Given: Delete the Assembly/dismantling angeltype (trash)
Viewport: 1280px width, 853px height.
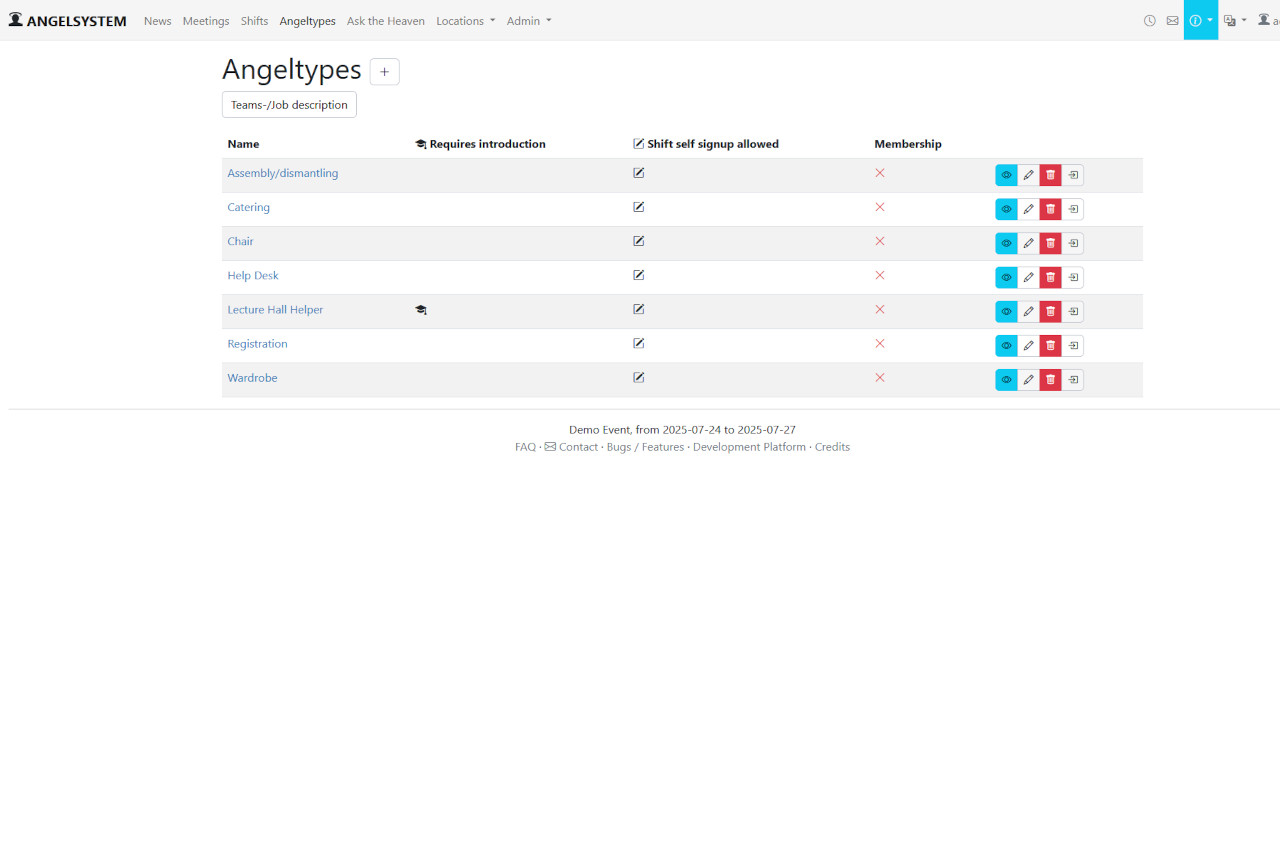Looking at the screenshot, I should coord(1051,175).
